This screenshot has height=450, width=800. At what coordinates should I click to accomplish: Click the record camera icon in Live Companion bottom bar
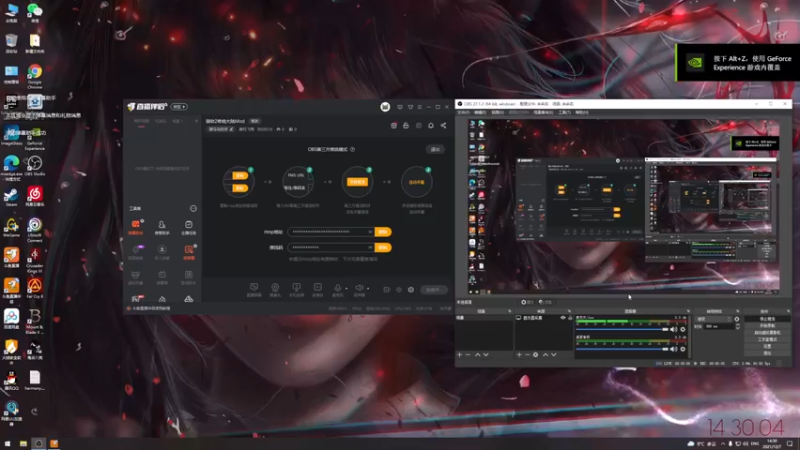pyautogui.click(x=386, y=290)
